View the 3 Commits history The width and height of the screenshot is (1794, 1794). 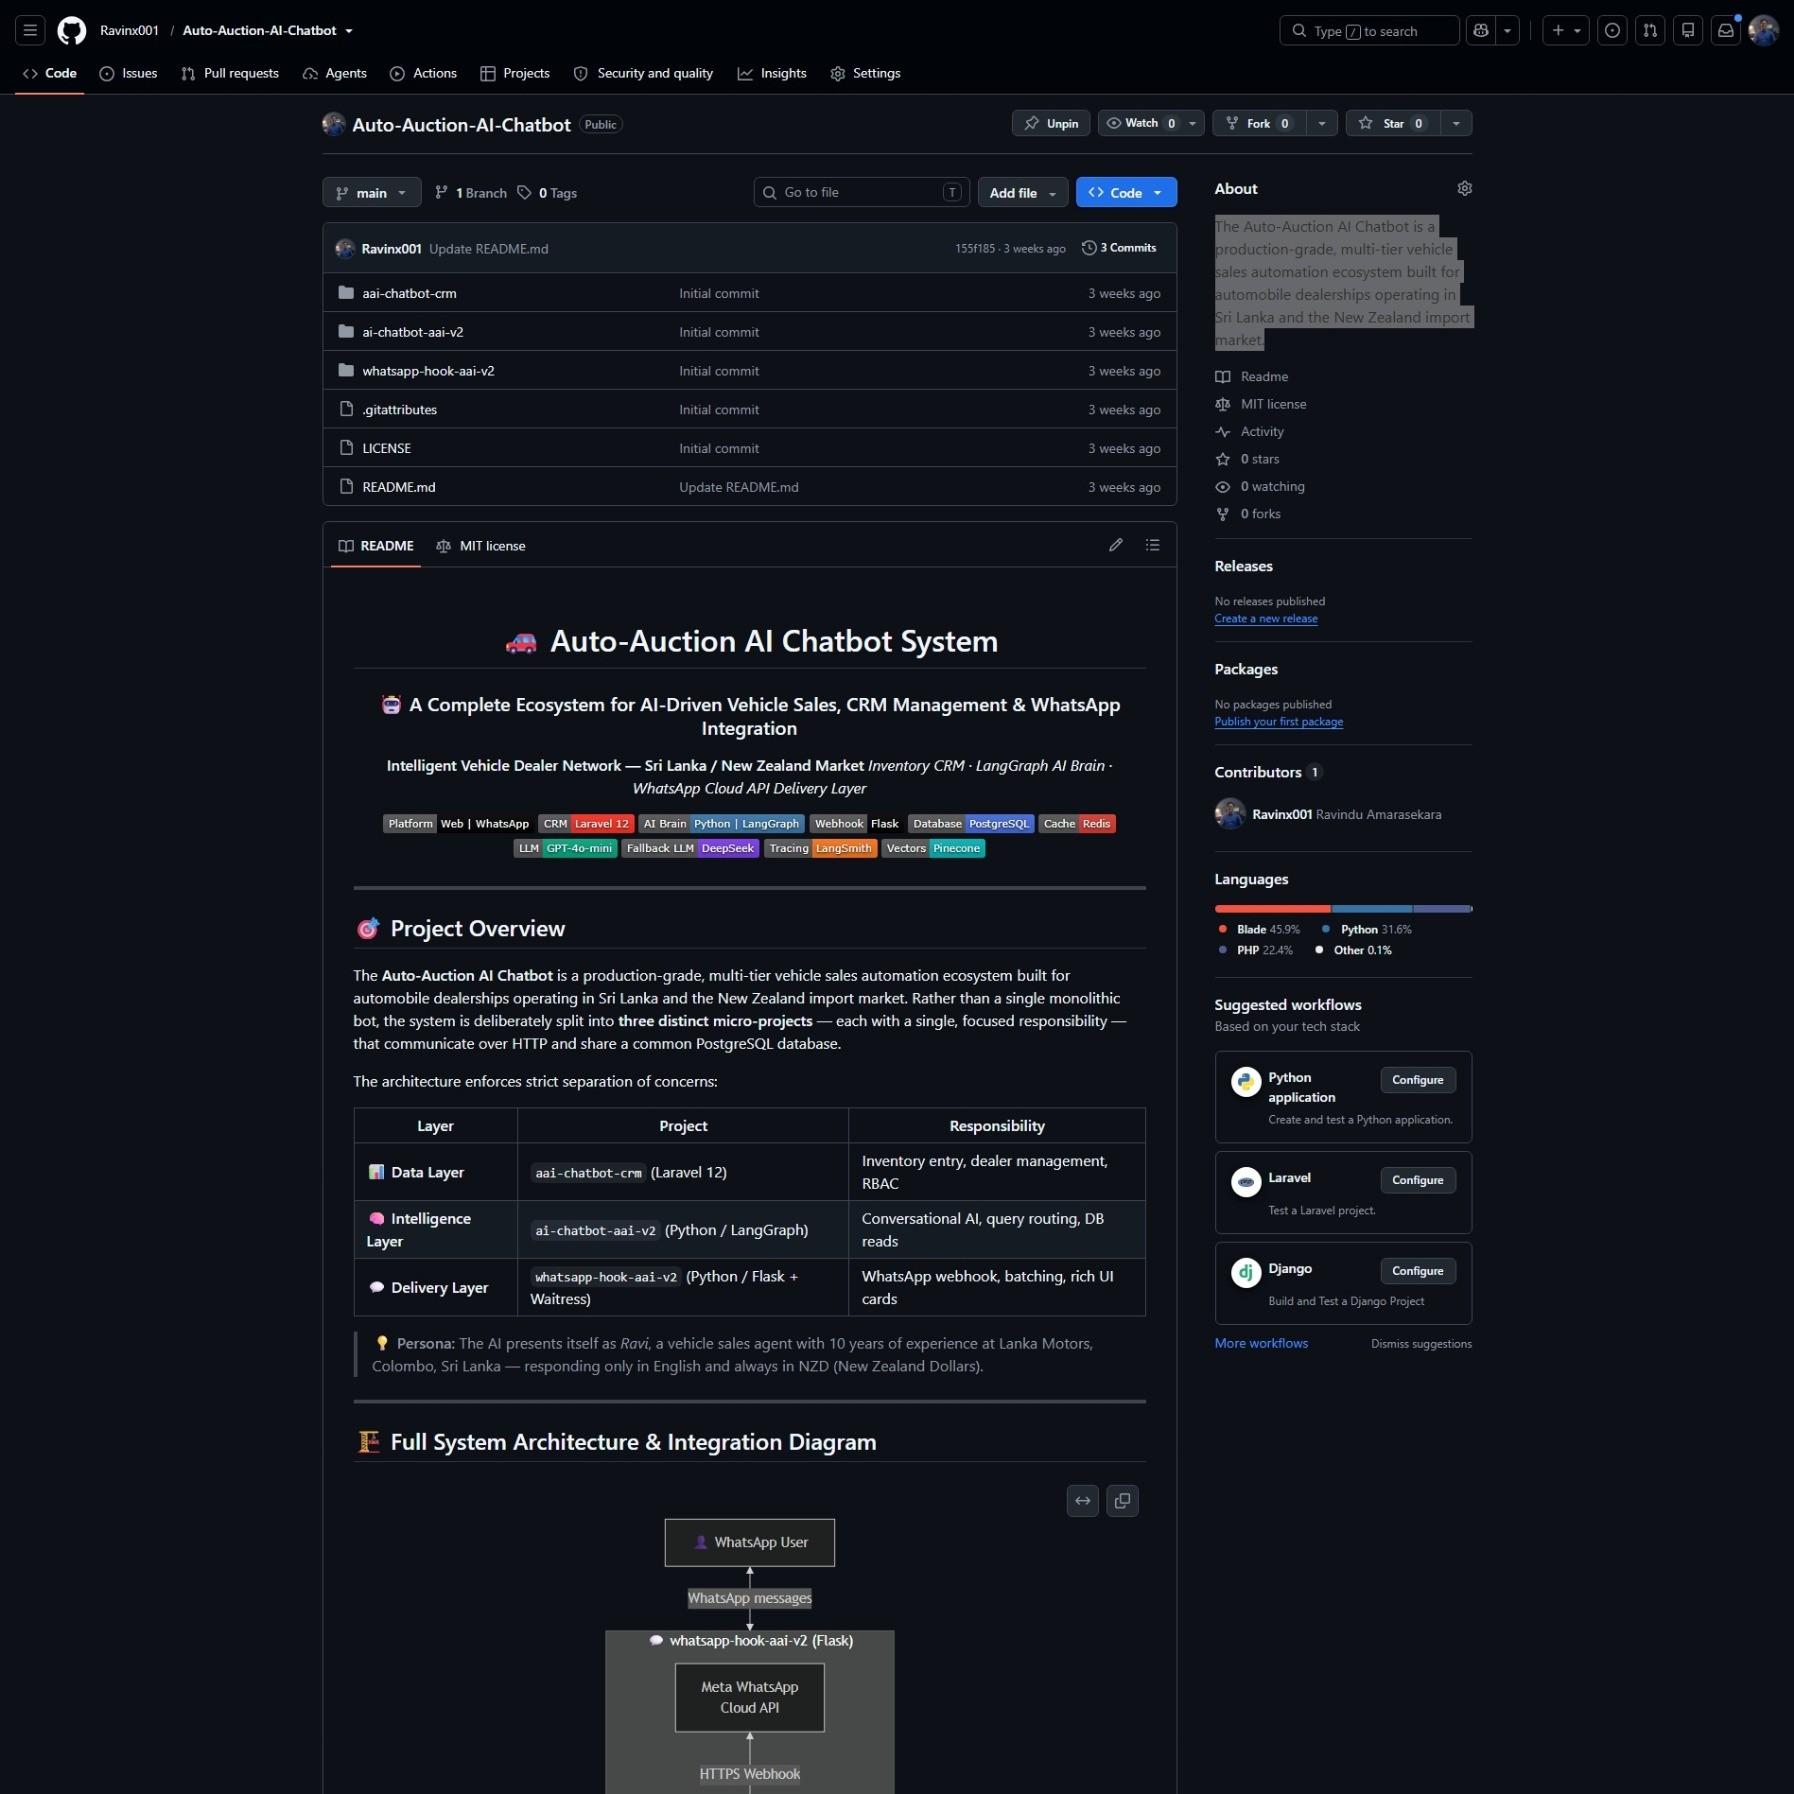point(1119,248)
